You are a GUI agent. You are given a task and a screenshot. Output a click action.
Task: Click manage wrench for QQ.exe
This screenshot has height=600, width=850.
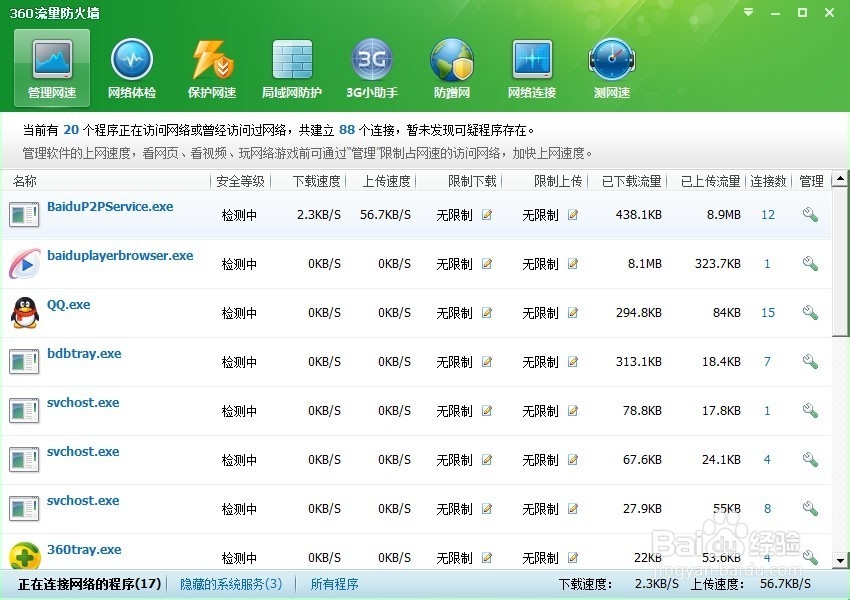tap(810, 313)
